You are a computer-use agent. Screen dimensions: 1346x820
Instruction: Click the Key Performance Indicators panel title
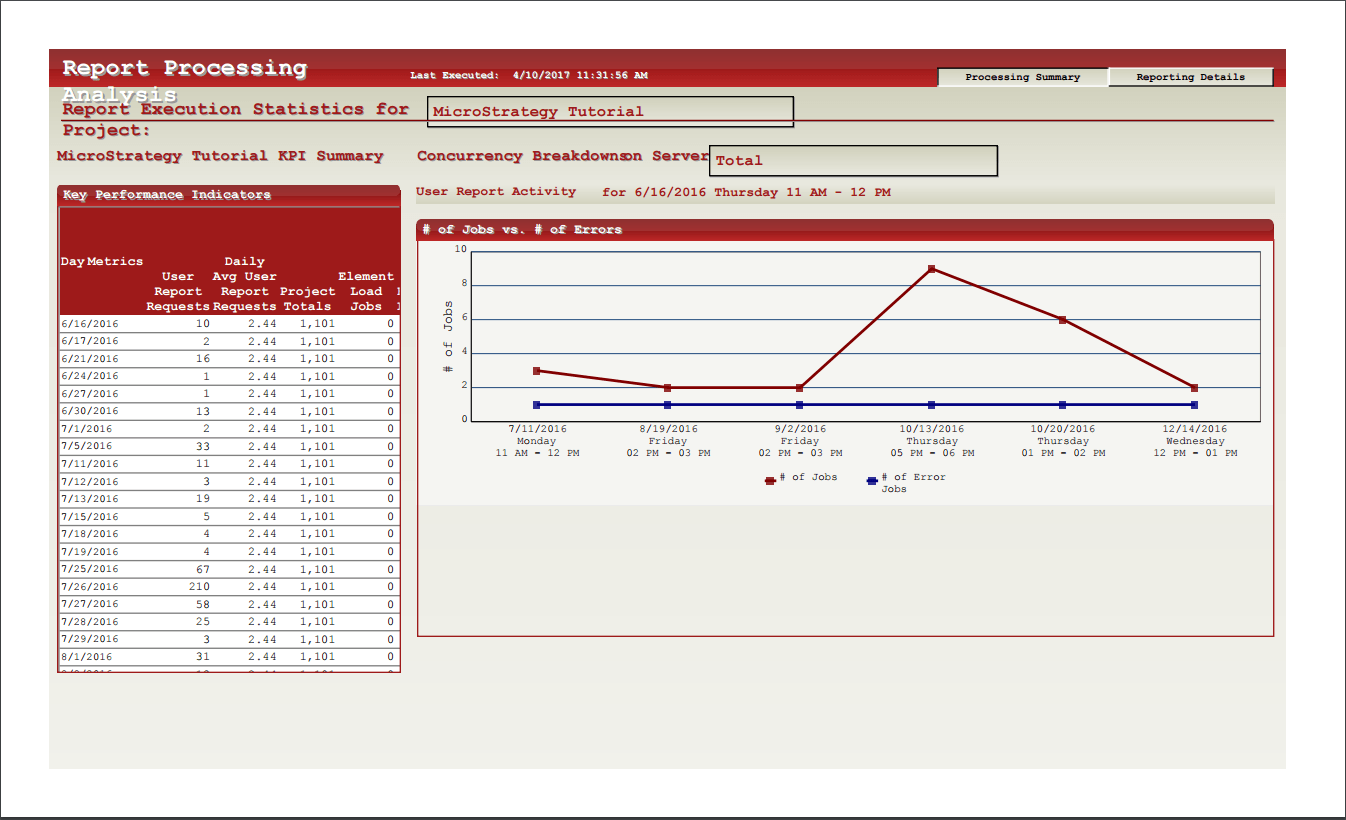click(x=167, y=195)
